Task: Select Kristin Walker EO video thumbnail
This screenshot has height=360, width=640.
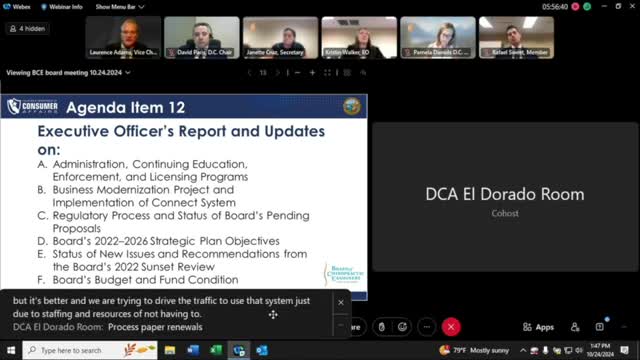Action: point(359,38)
